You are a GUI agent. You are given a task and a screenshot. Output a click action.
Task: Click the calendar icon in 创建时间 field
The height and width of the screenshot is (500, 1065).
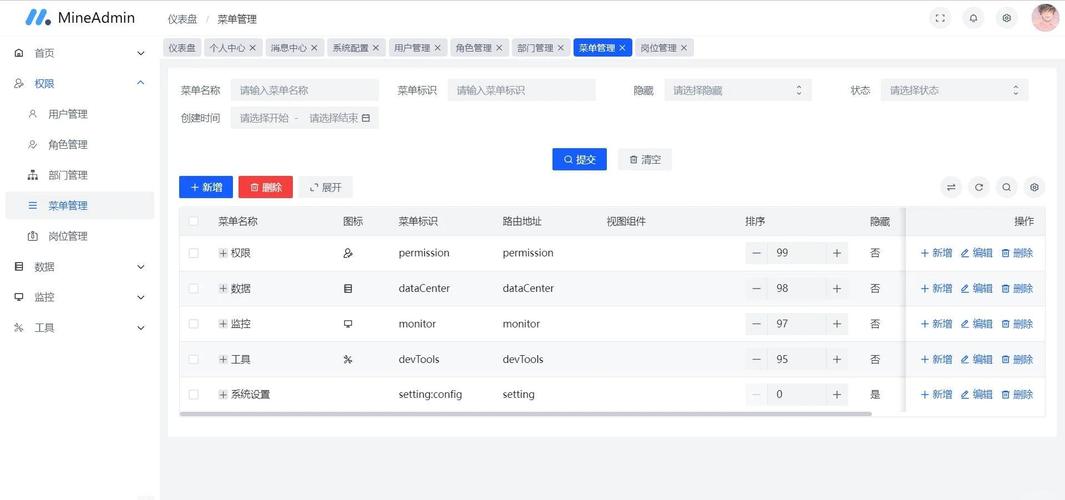366,118
